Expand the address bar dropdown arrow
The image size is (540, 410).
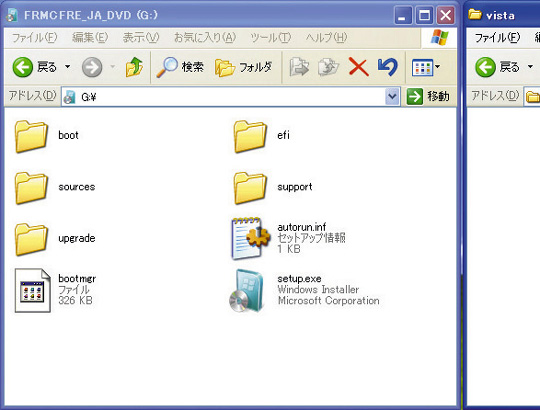click(392, 96)
